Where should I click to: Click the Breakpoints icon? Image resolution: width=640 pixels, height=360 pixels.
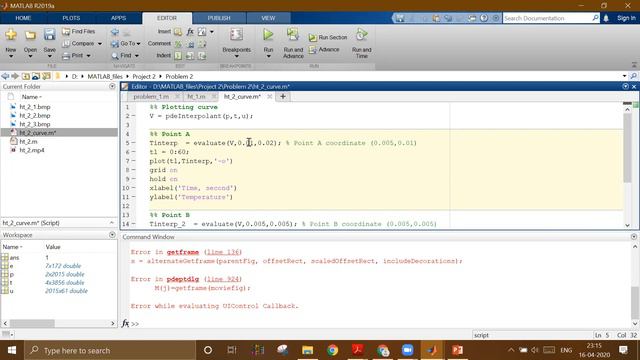[236, 35]
